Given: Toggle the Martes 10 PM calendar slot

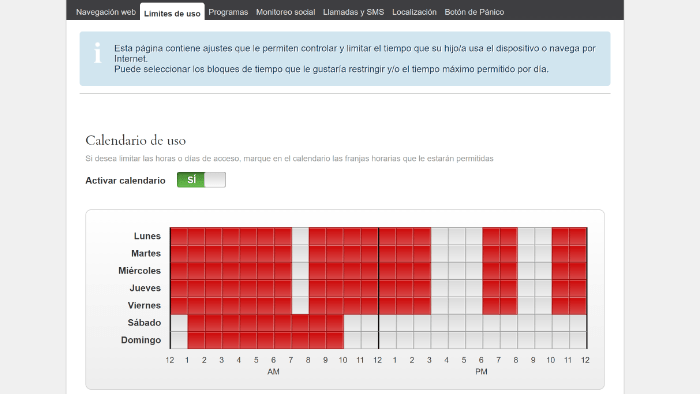Looking at the screenshot, I should click(561, 253).
